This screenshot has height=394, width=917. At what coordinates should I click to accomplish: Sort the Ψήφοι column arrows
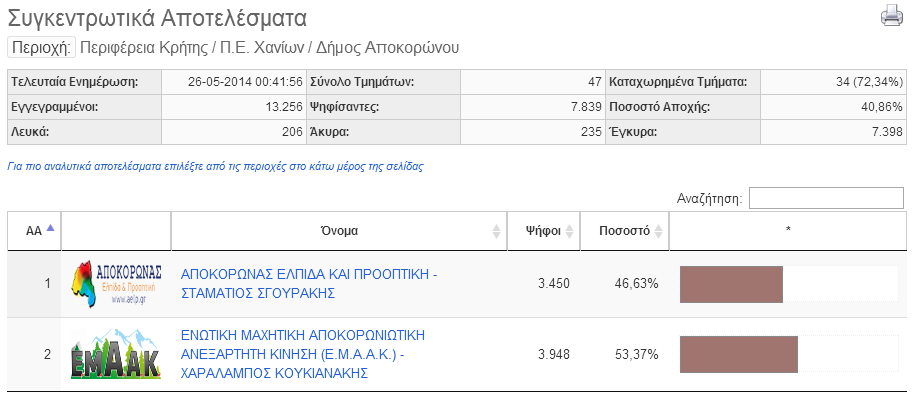(x=570, y=231)
